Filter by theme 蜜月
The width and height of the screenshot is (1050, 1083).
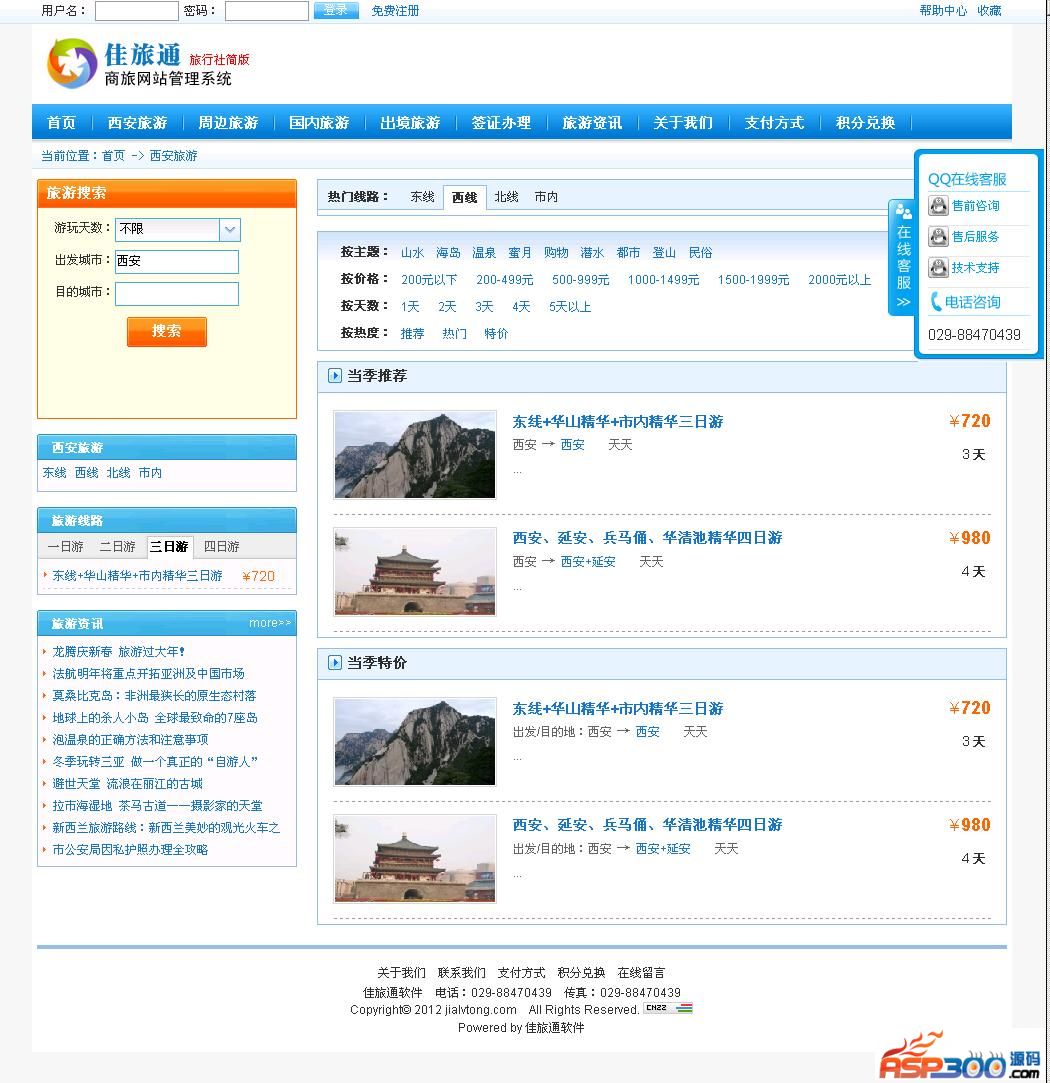point(520,253)
